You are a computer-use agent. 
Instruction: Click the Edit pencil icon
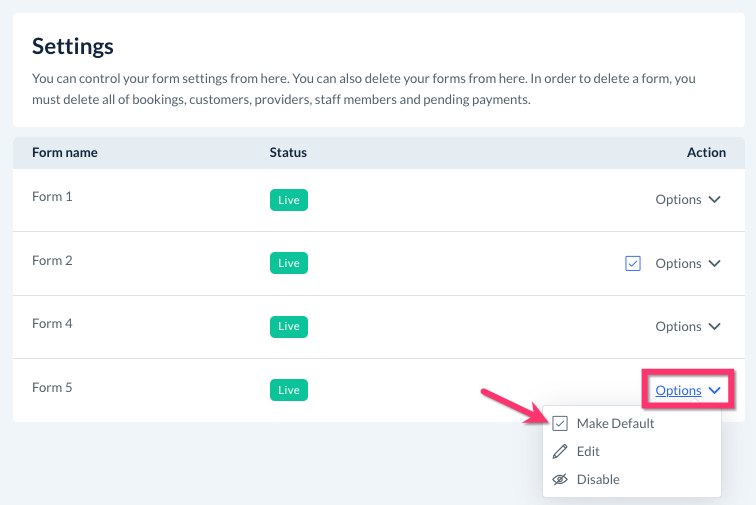[560, 451]
